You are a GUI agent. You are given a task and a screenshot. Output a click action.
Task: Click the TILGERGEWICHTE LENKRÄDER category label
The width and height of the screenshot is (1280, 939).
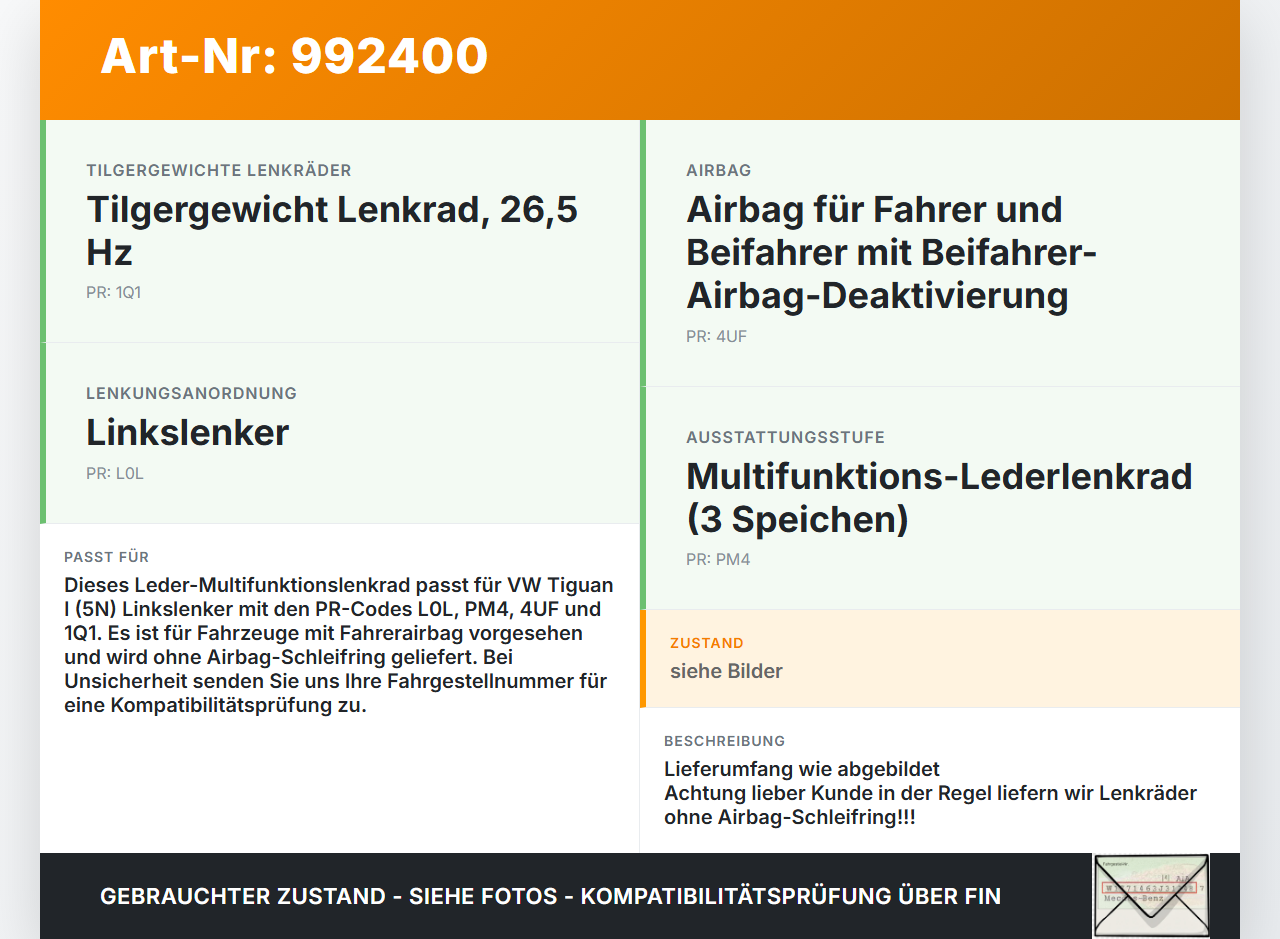pyautogui.click(x=219, y=171)
